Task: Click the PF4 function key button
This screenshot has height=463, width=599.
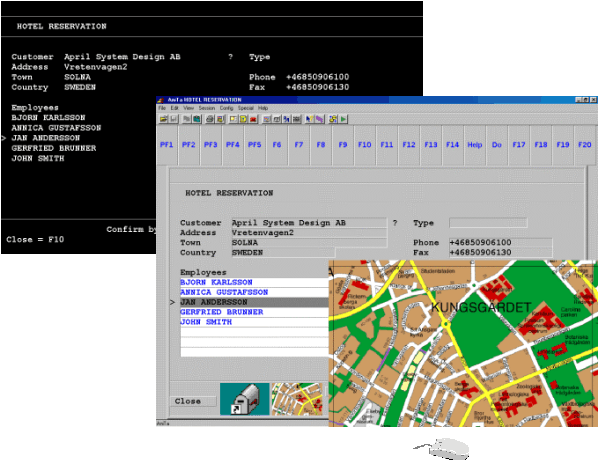Action: (x=233, y=145)
